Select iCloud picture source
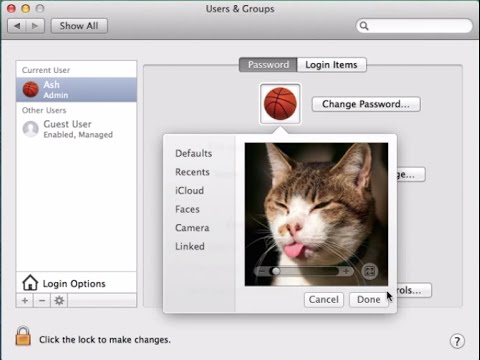Viewport: 480px width, 360px height. click(x=189, y=191)
